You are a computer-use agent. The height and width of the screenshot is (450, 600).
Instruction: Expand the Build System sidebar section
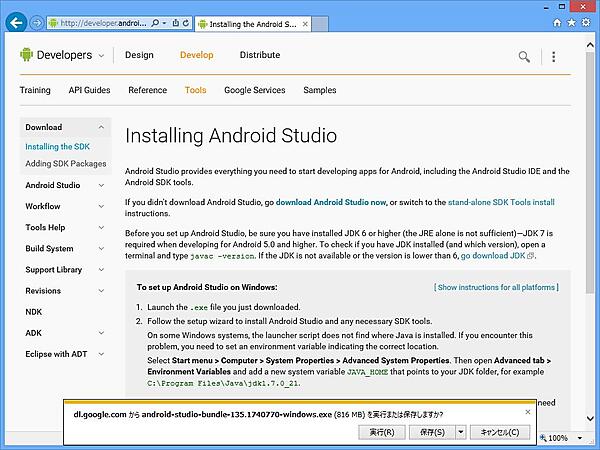[x=101, y=249]
